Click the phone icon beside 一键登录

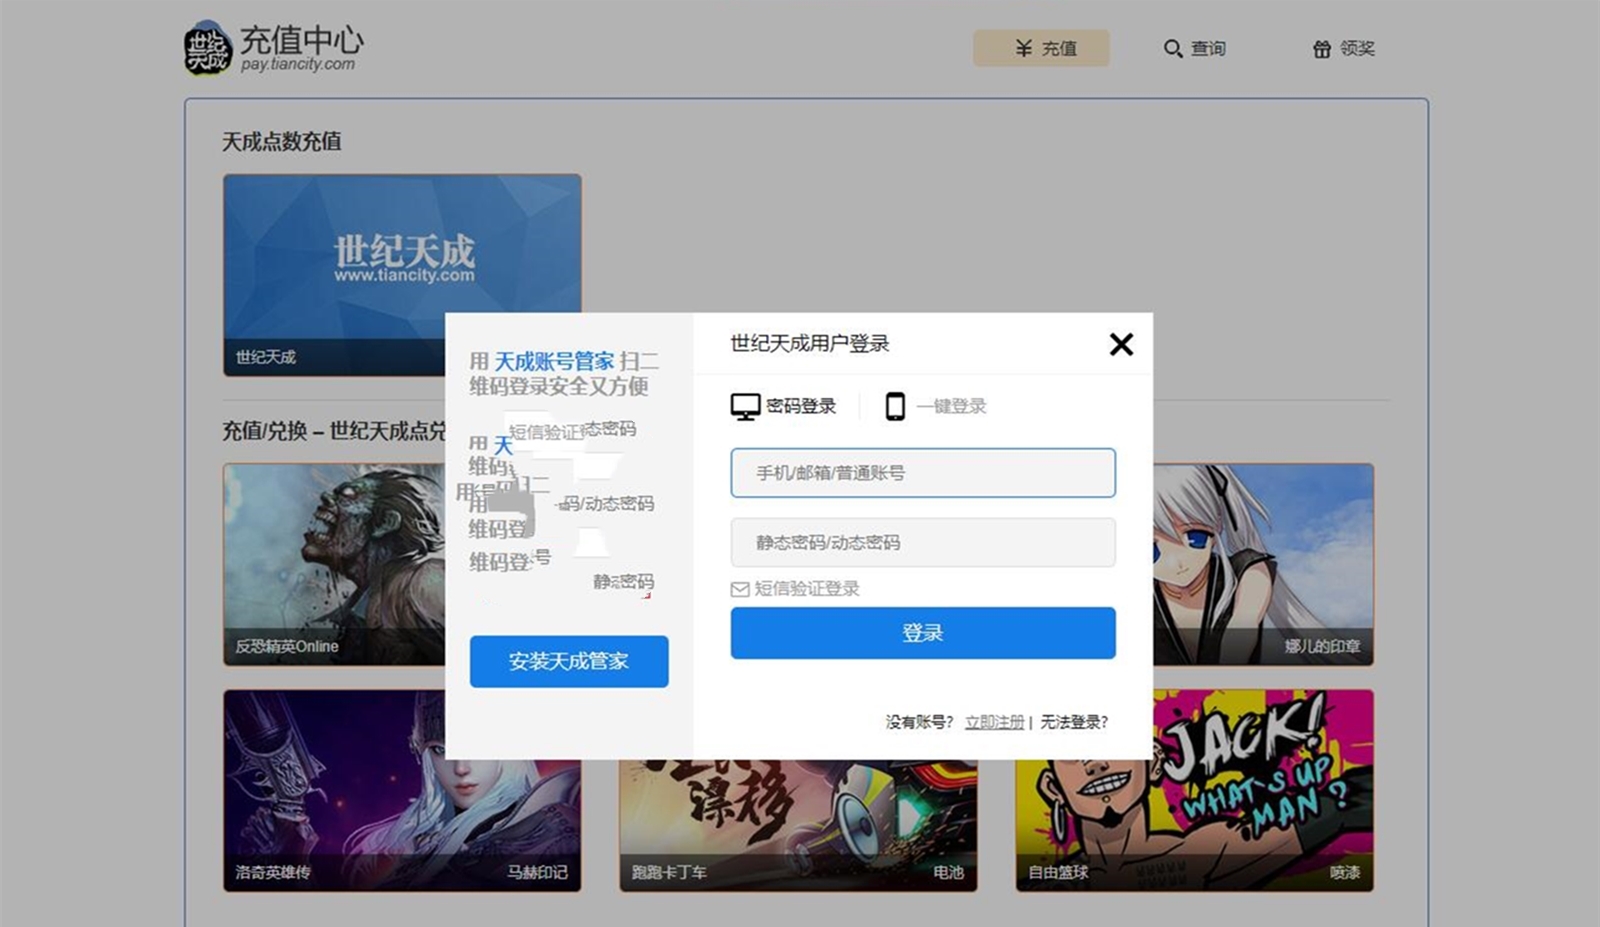click(893, 404)
